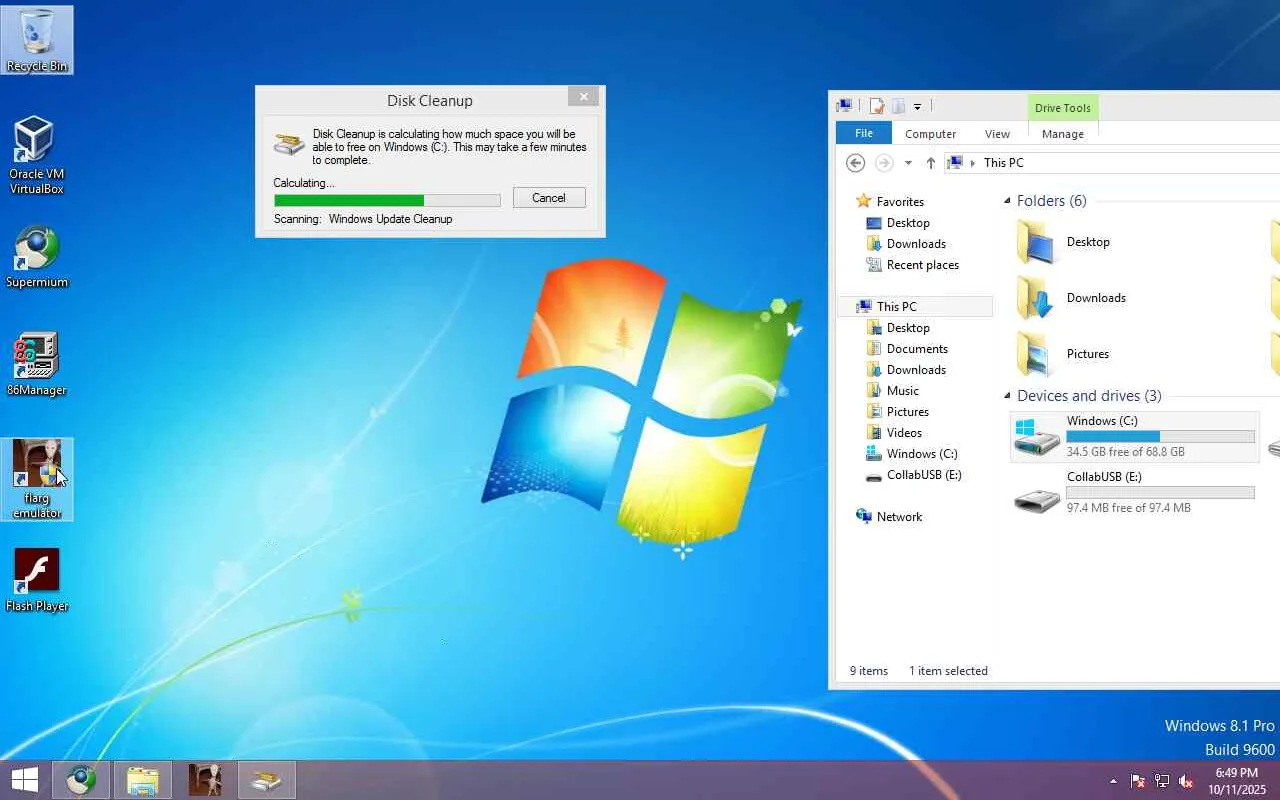Open the address bar chevron before This PC

tap(972, 163)
